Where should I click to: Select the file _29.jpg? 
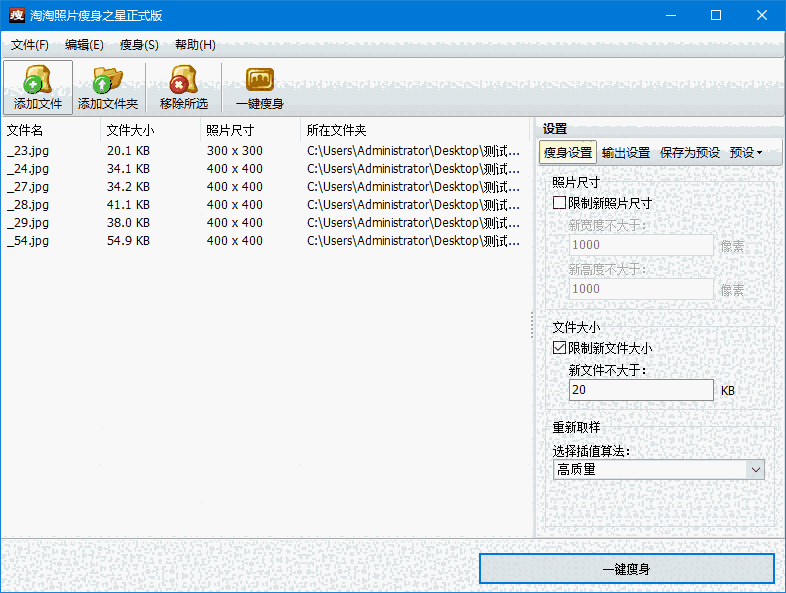point(28,223)
